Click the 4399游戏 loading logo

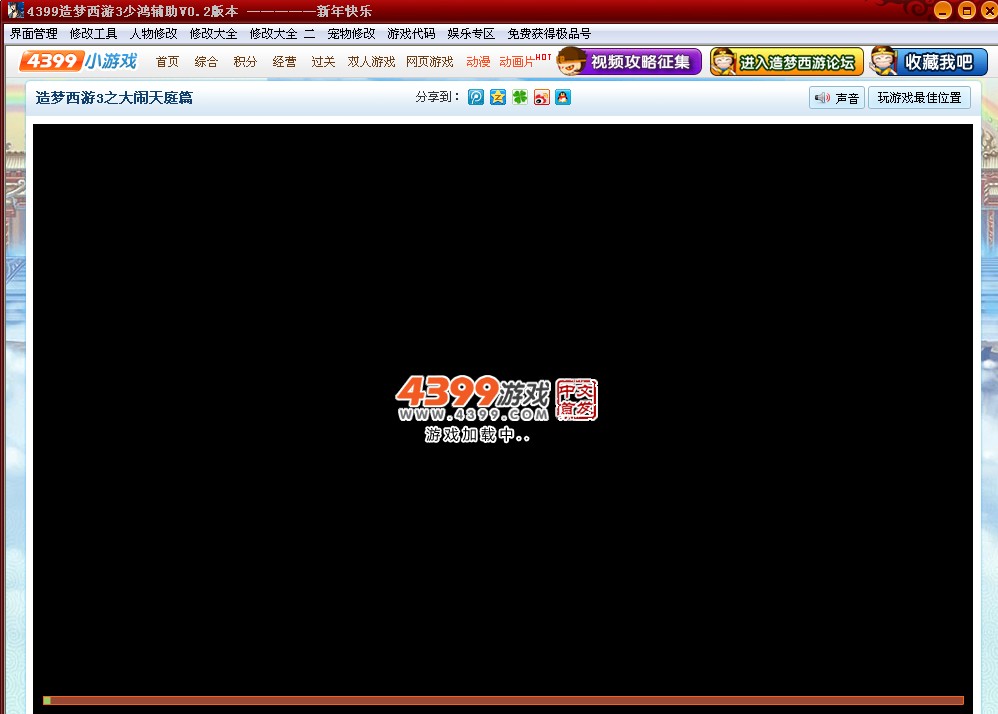(x=496, y=398)
